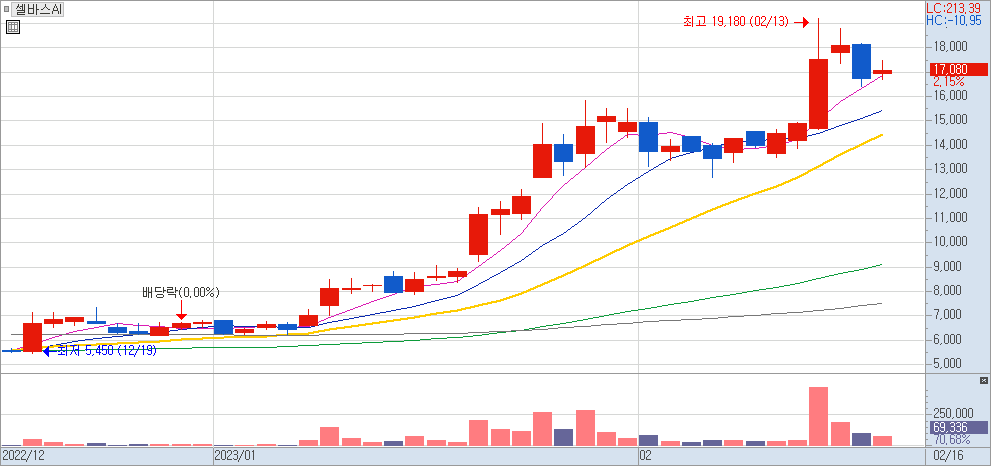Click the current price tag 17,080

point(958,70)
